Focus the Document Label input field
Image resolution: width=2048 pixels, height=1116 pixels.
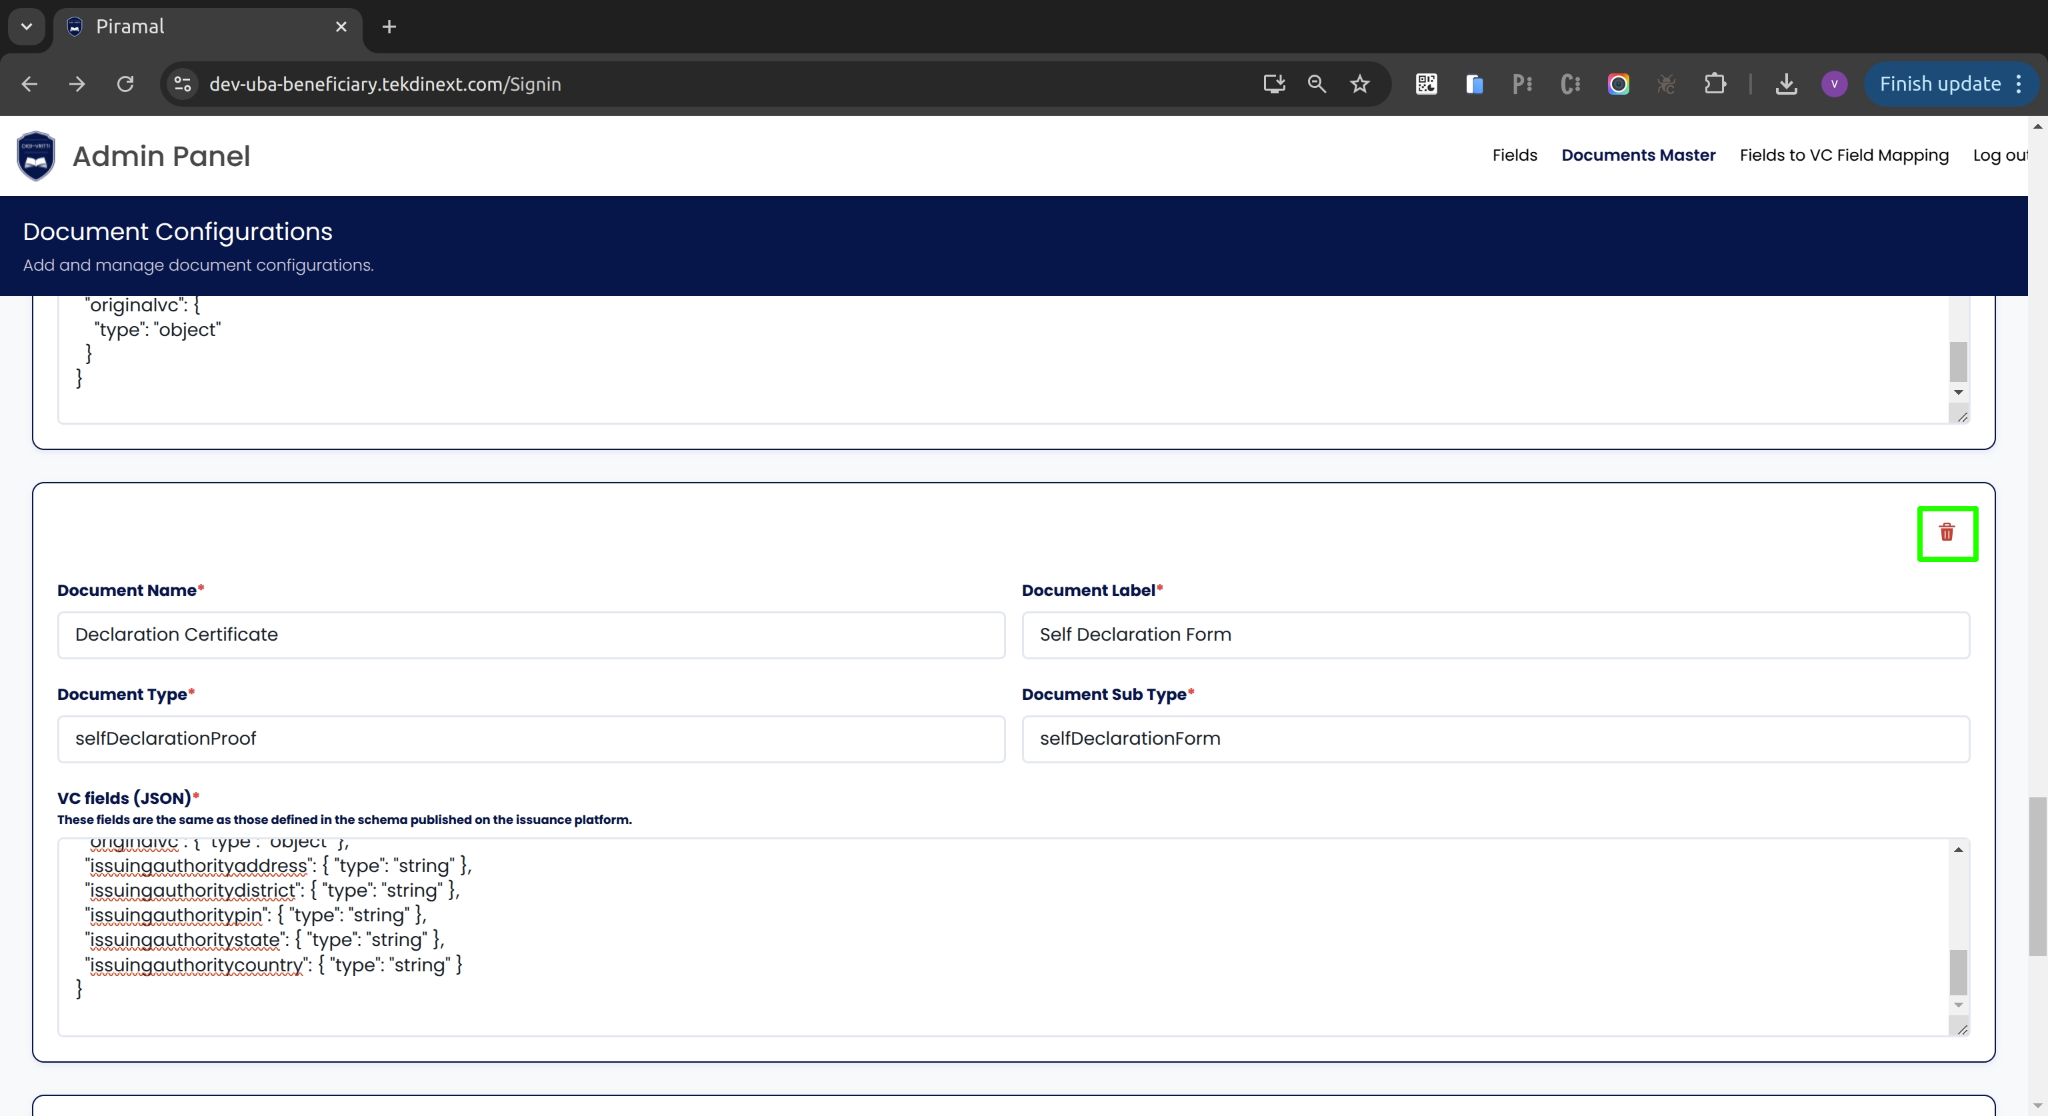click(1495, 635)
